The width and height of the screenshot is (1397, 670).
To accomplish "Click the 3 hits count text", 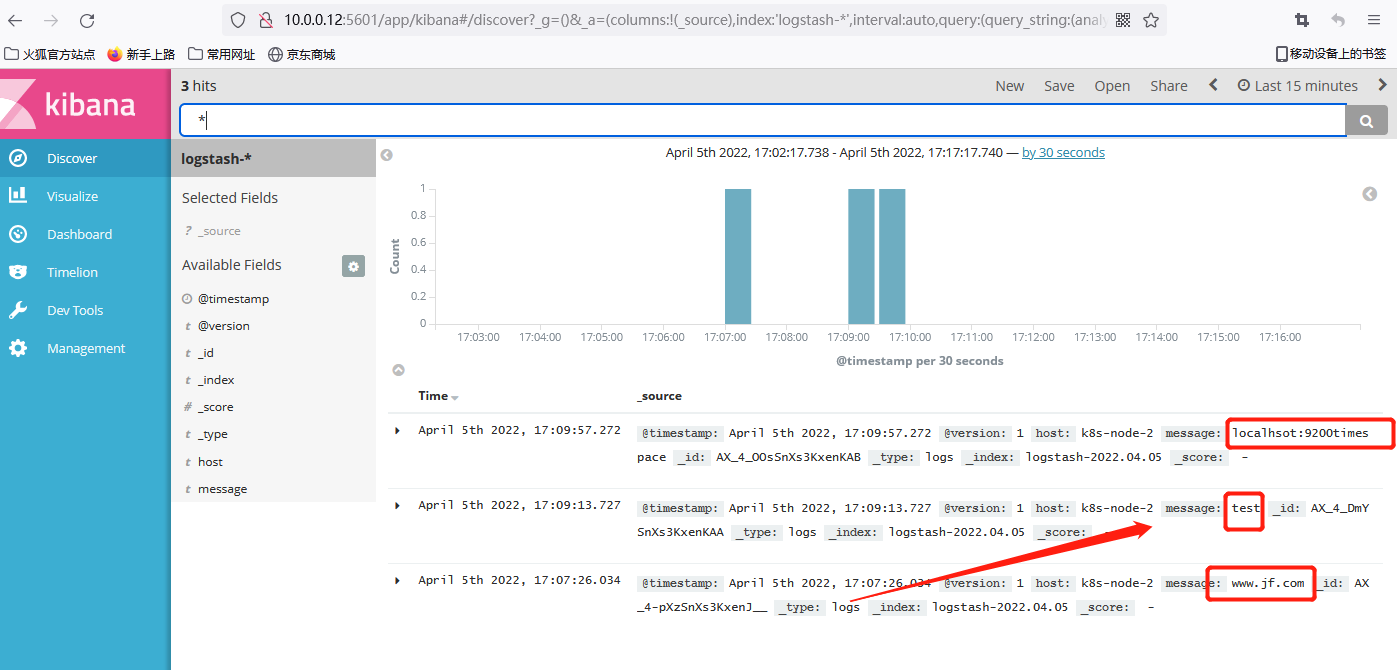I will pos(198,86).
